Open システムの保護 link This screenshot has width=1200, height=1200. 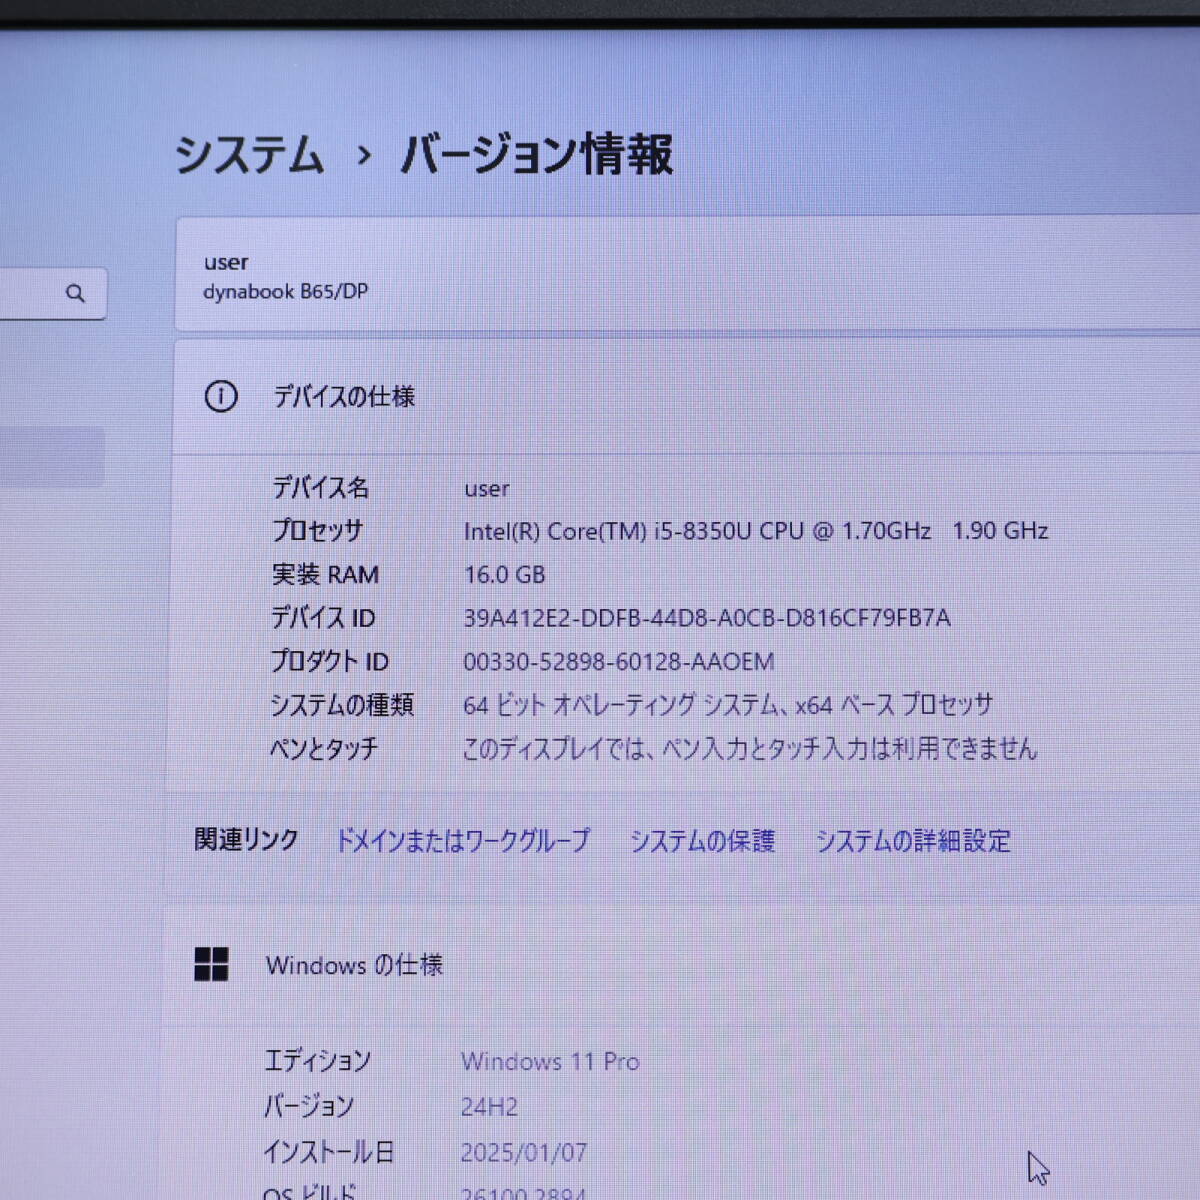pos(702,841)
